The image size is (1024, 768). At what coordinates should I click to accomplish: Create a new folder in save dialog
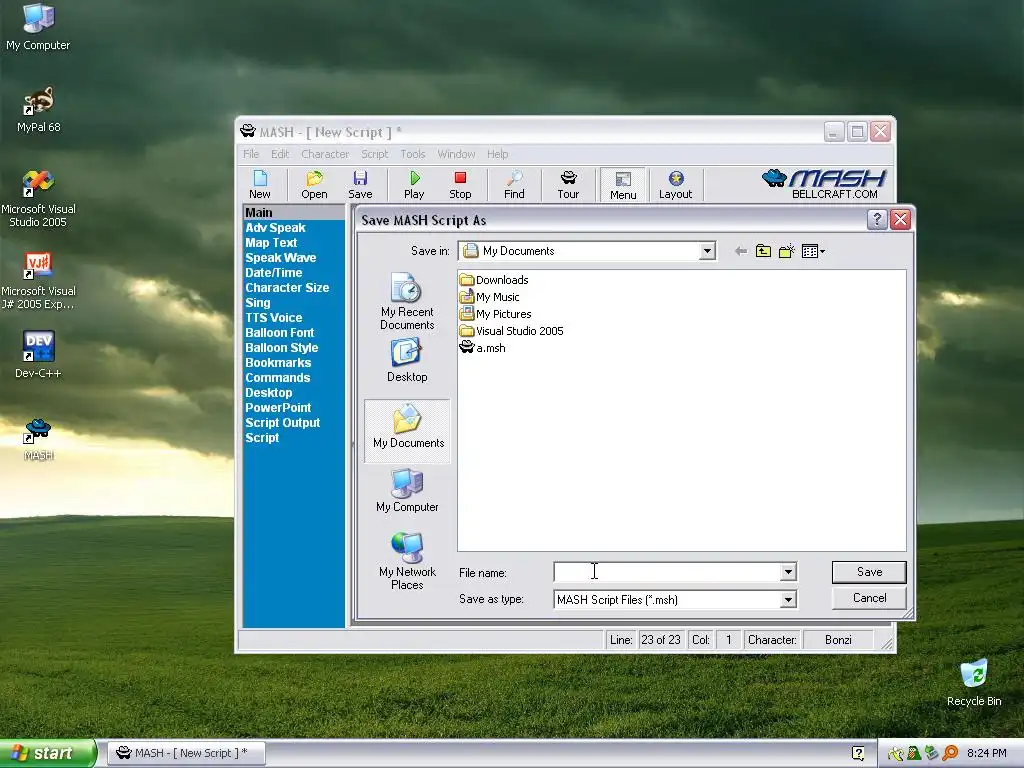[x=786, y=251]
